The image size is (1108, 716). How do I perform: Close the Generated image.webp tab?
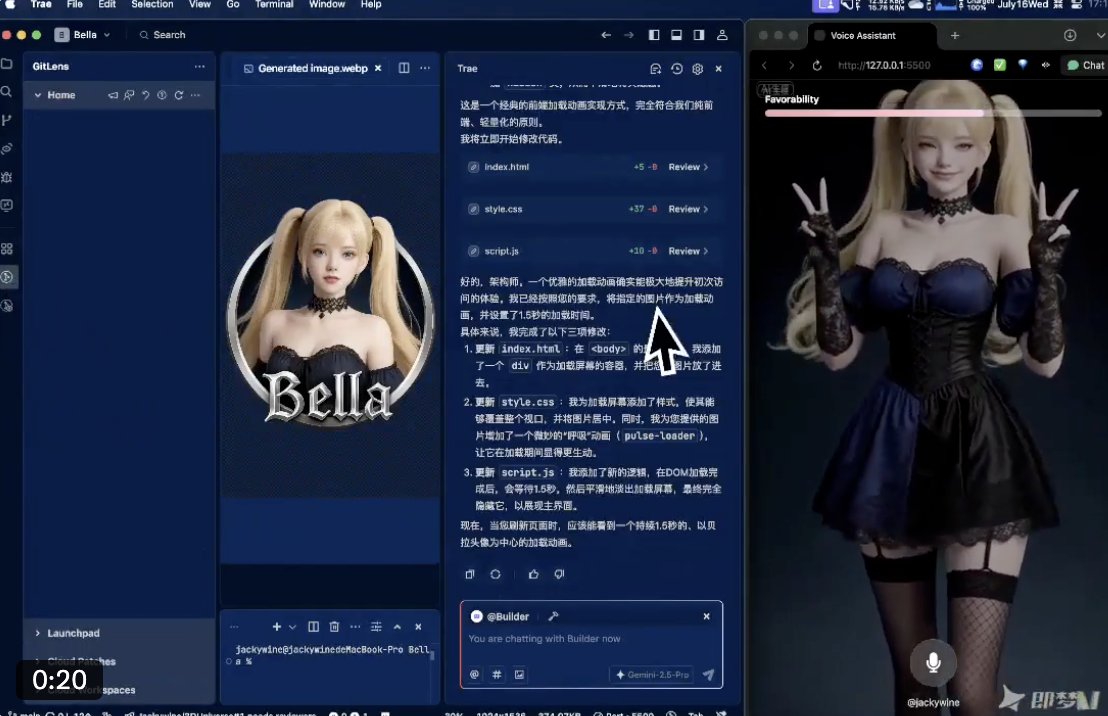click(378, 68)
